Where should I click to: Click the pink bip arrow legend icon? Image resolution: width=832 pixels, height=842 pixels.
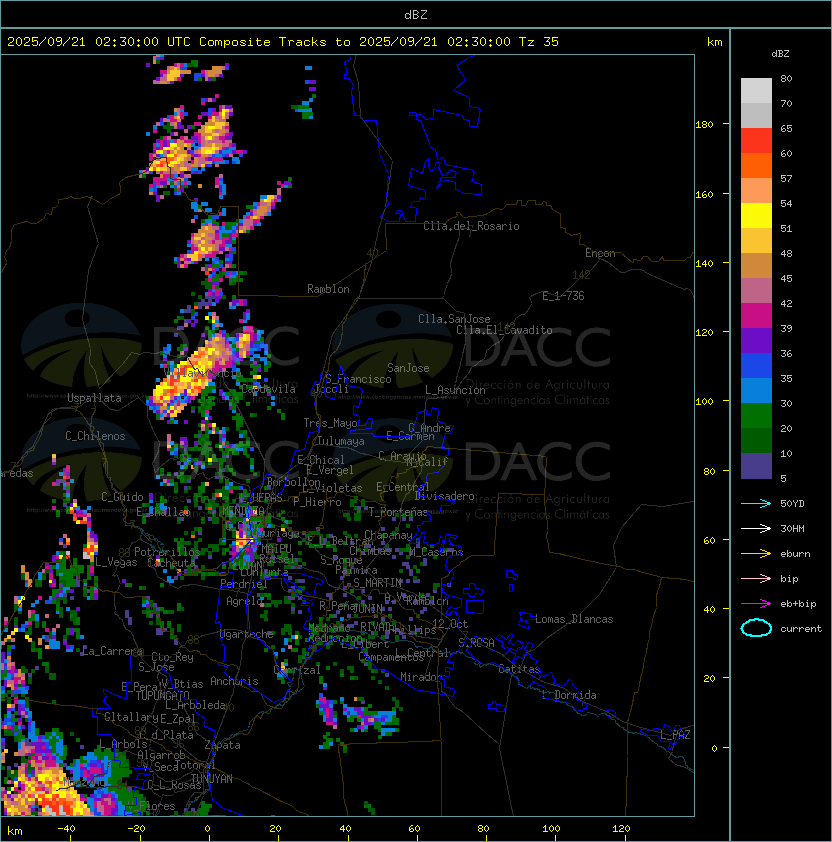point(756,578)
